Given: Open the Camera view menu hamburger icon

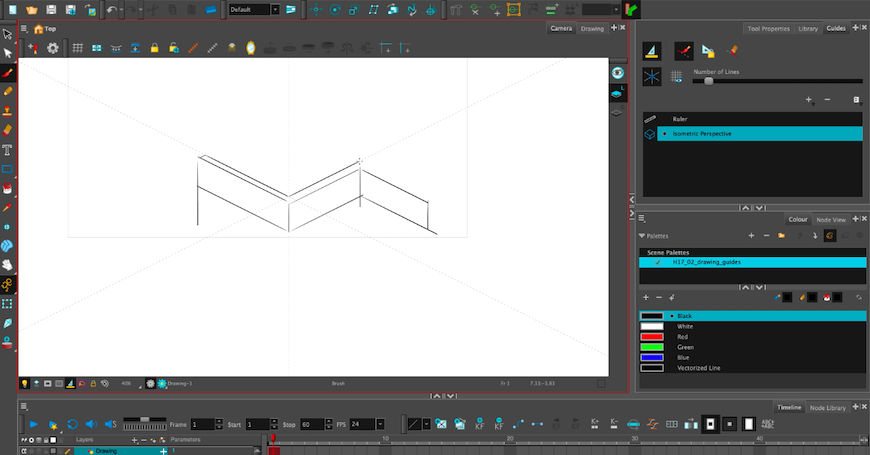Looking at the screenshot, I should [24, 29].
